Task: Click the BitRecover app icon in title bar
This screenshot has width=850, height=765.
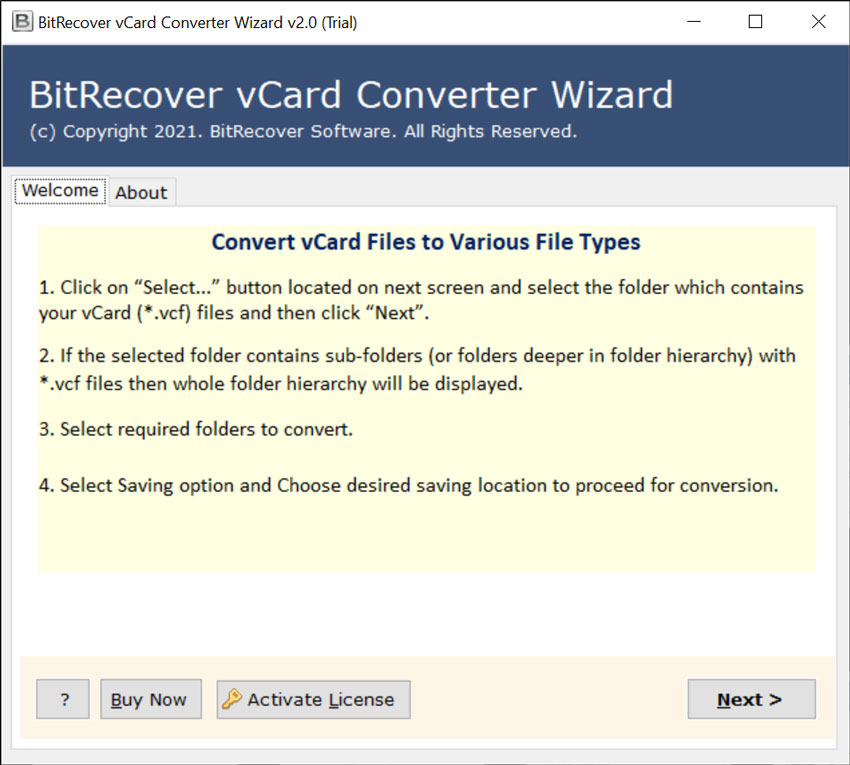Action: (22, 22)
